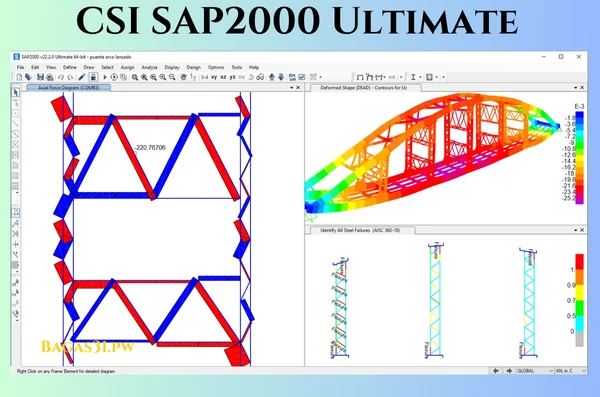The height and width of the screenshot is (397, 600).
Task: Click the I-section Steel Design icon
Action: pyautogui.click(x=413, y=77)
